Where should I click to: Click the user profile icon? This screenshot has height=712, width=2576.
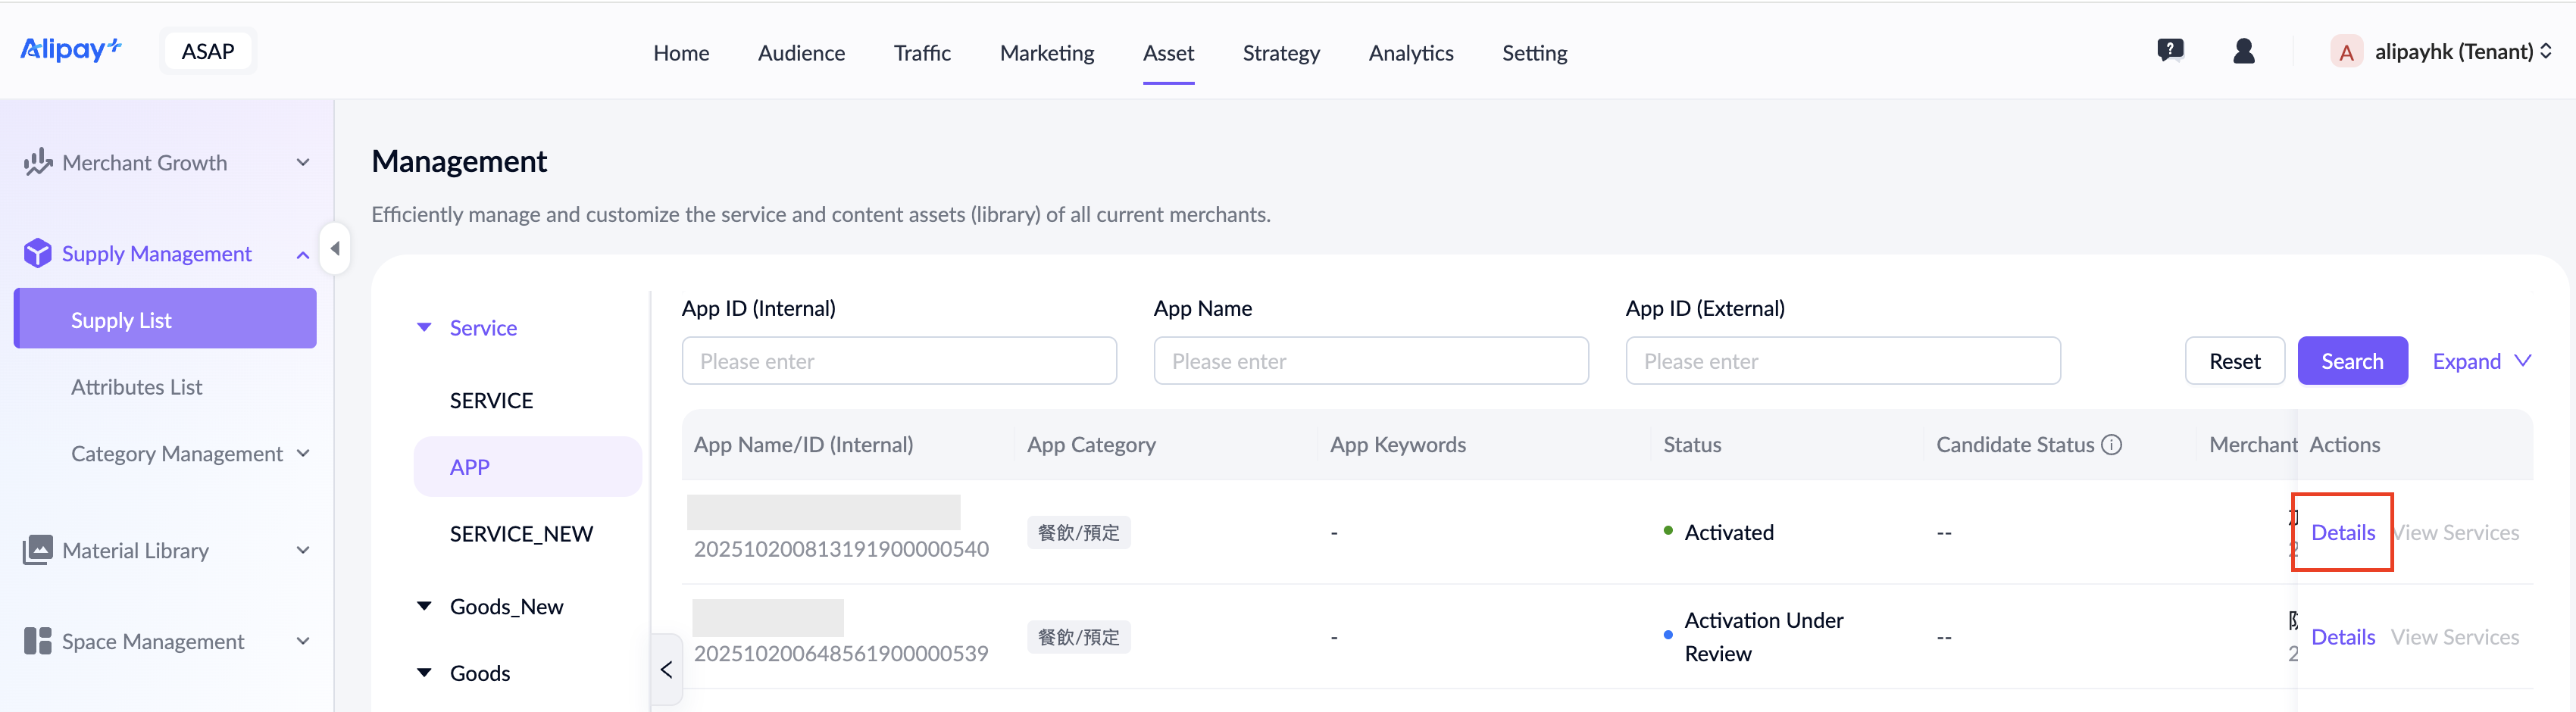coord(2243,51)
